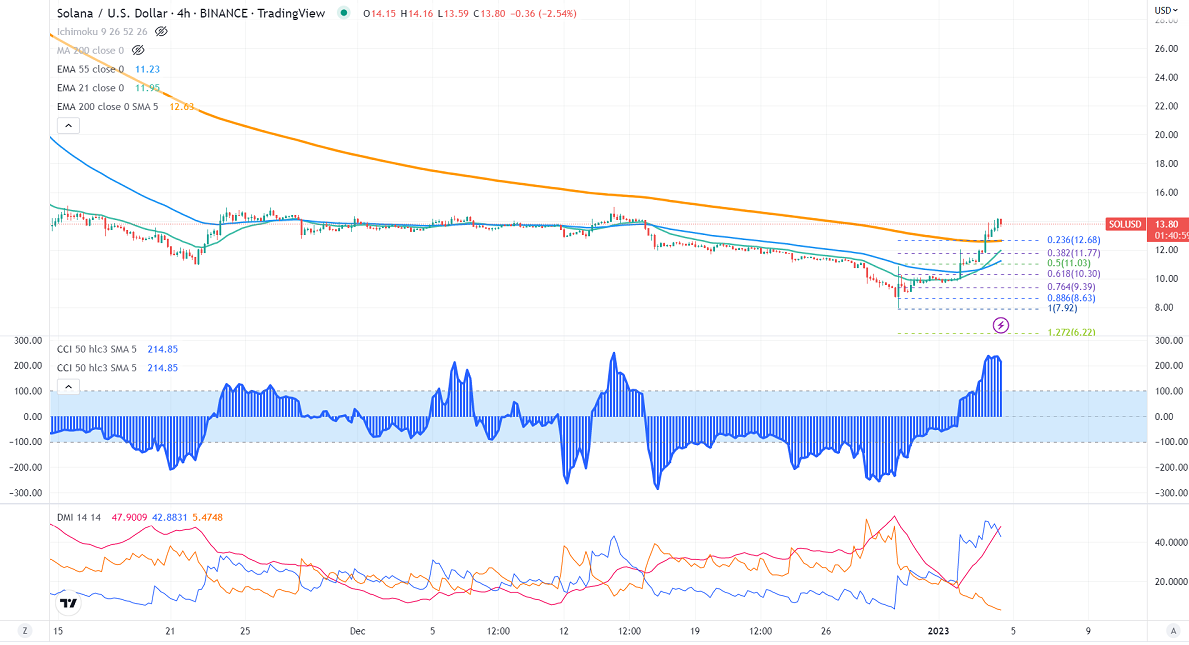Click the 26.00 price scale label
Viewport: 1189px width, 645px height.
(x=1166, y=49)
